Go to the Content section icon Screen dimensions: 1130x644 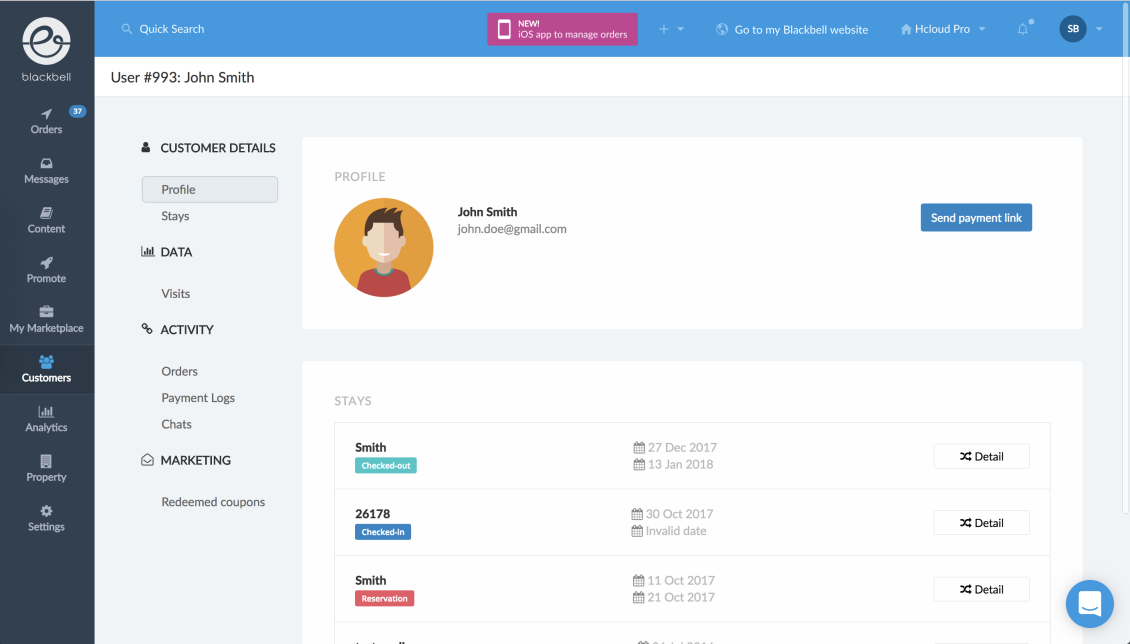point(46,213)
